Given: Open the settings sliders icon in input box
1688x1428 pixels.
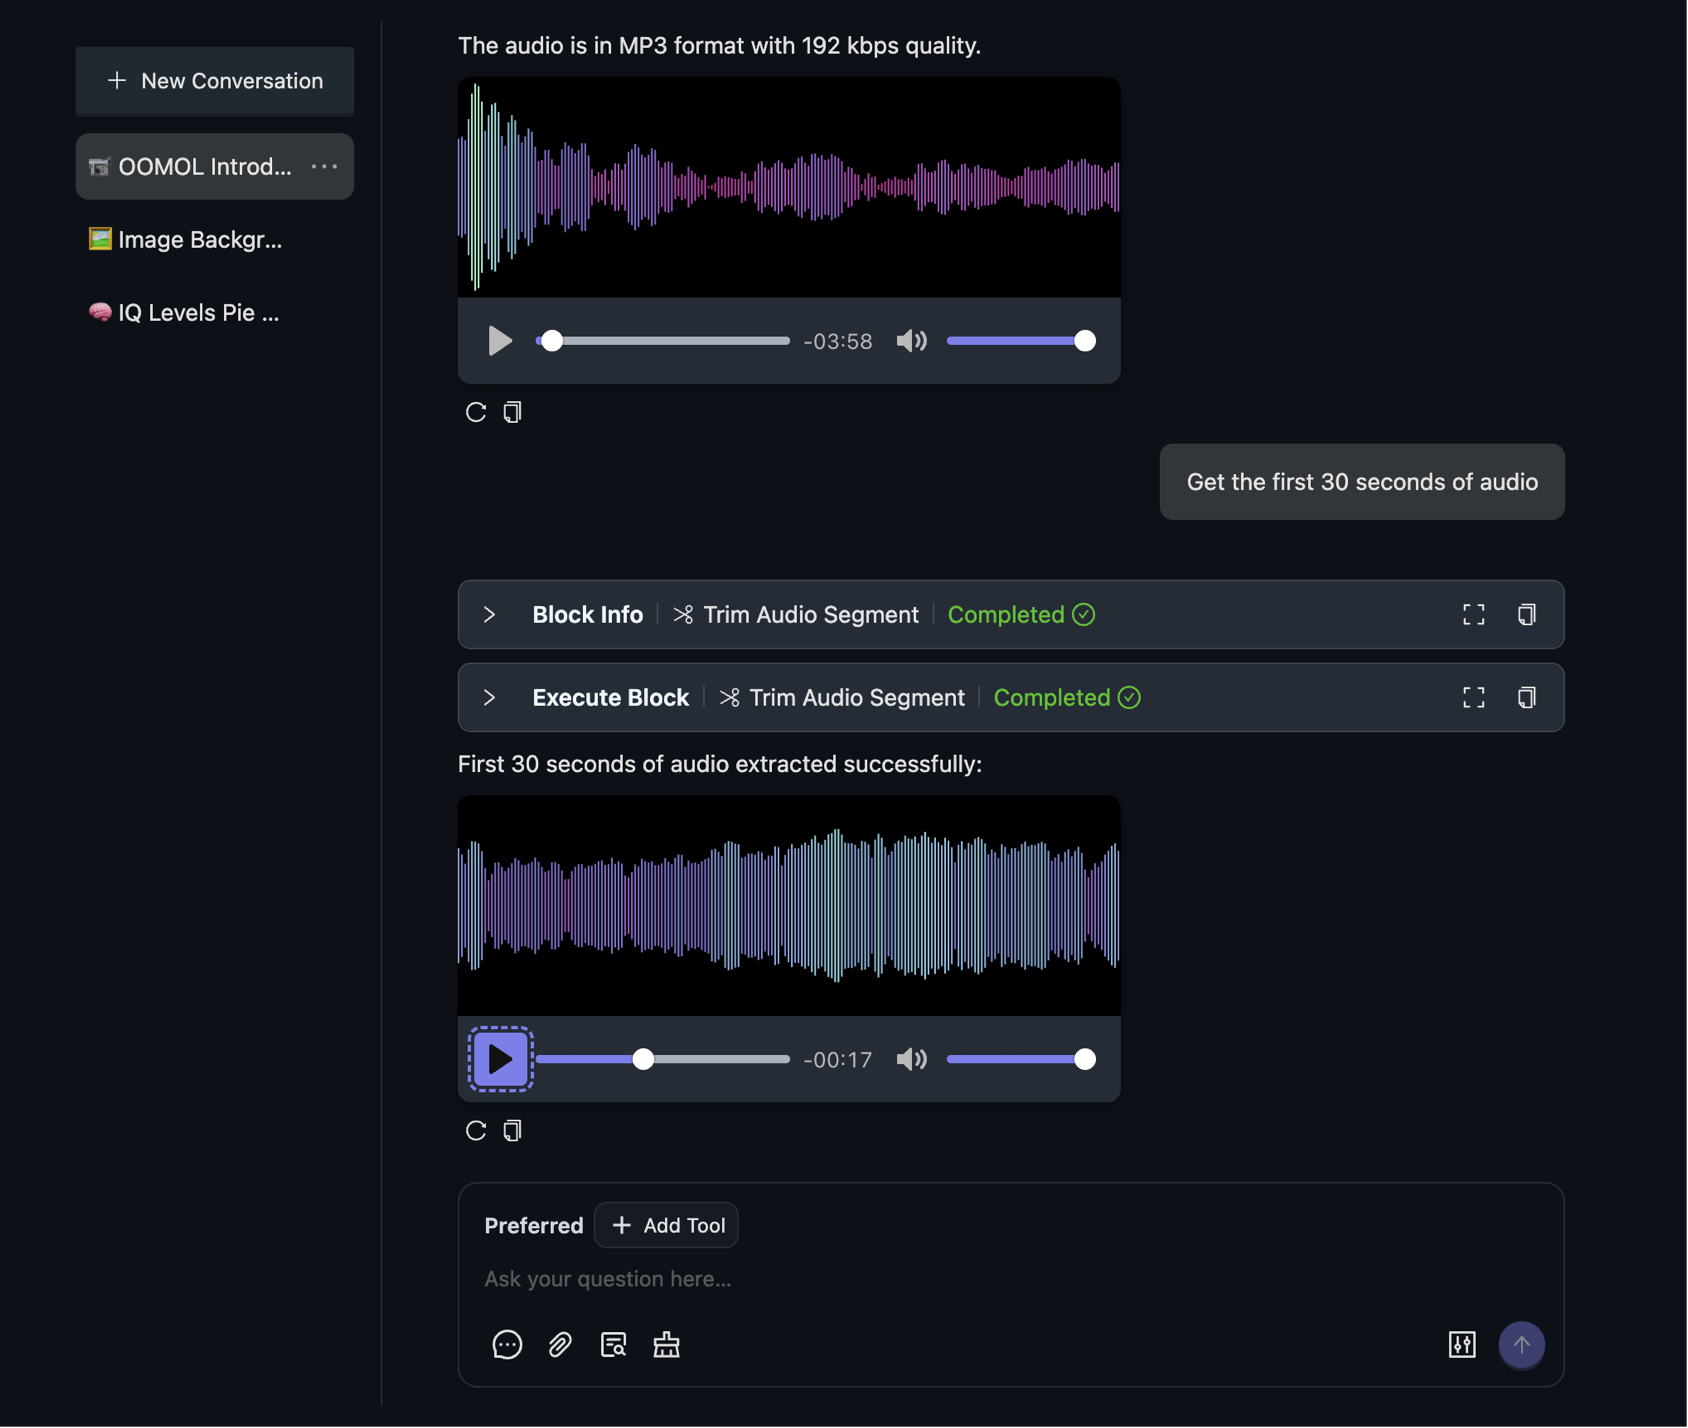Looking at the screenshot, I should tap(1462, 1345).
